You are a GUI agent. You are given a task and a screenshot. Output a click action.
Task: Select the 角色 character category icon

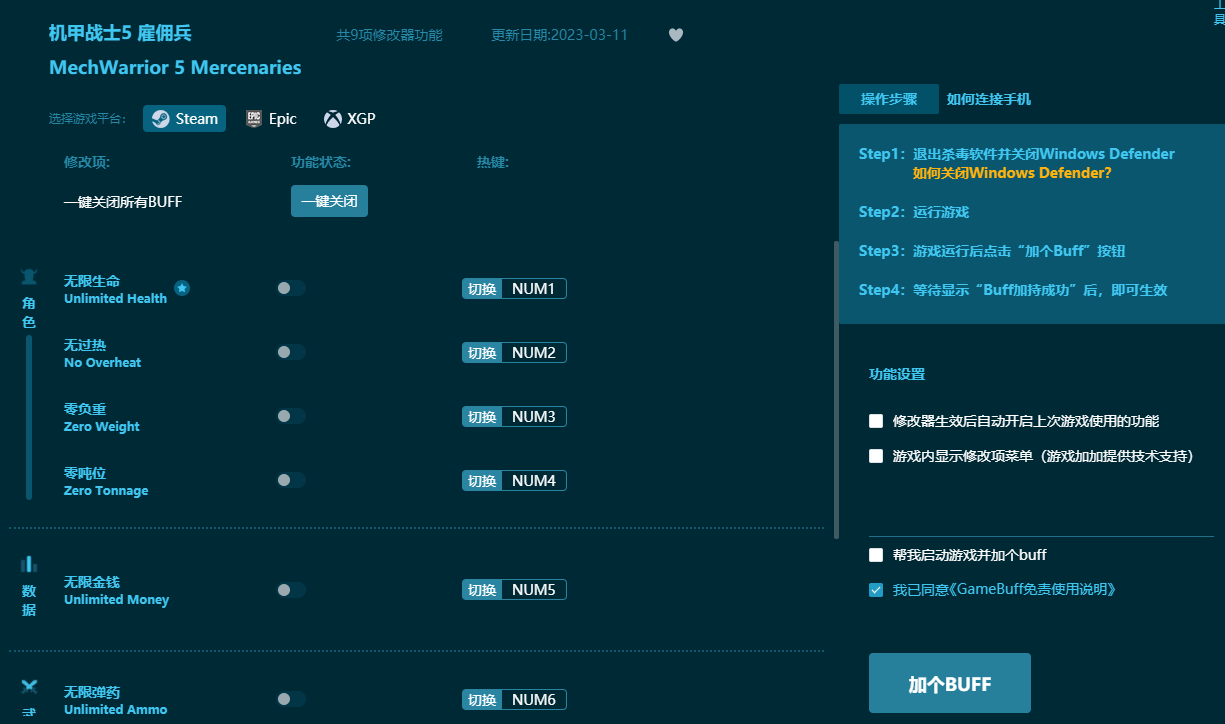tap(29, 276)
